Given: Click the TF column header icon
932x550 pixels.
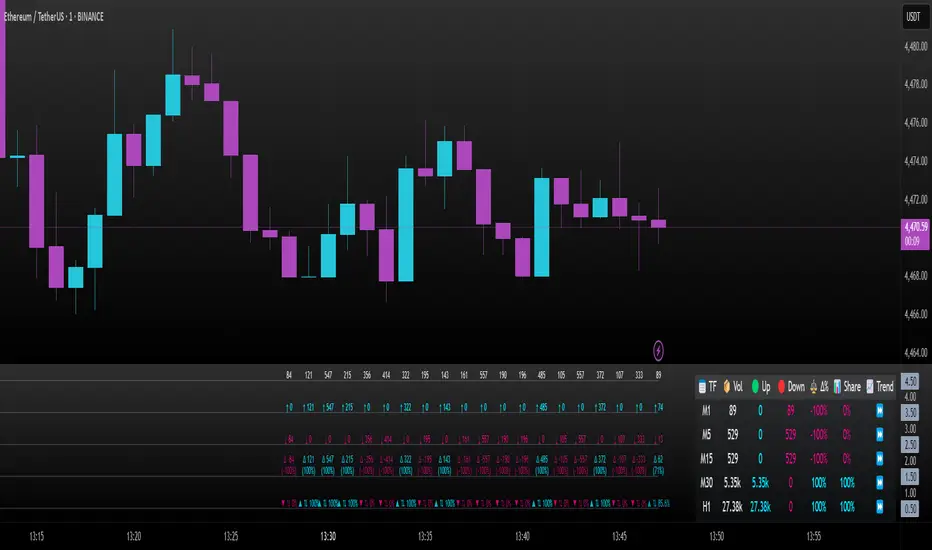Looking at the screenshot, I should pos(701,386).
